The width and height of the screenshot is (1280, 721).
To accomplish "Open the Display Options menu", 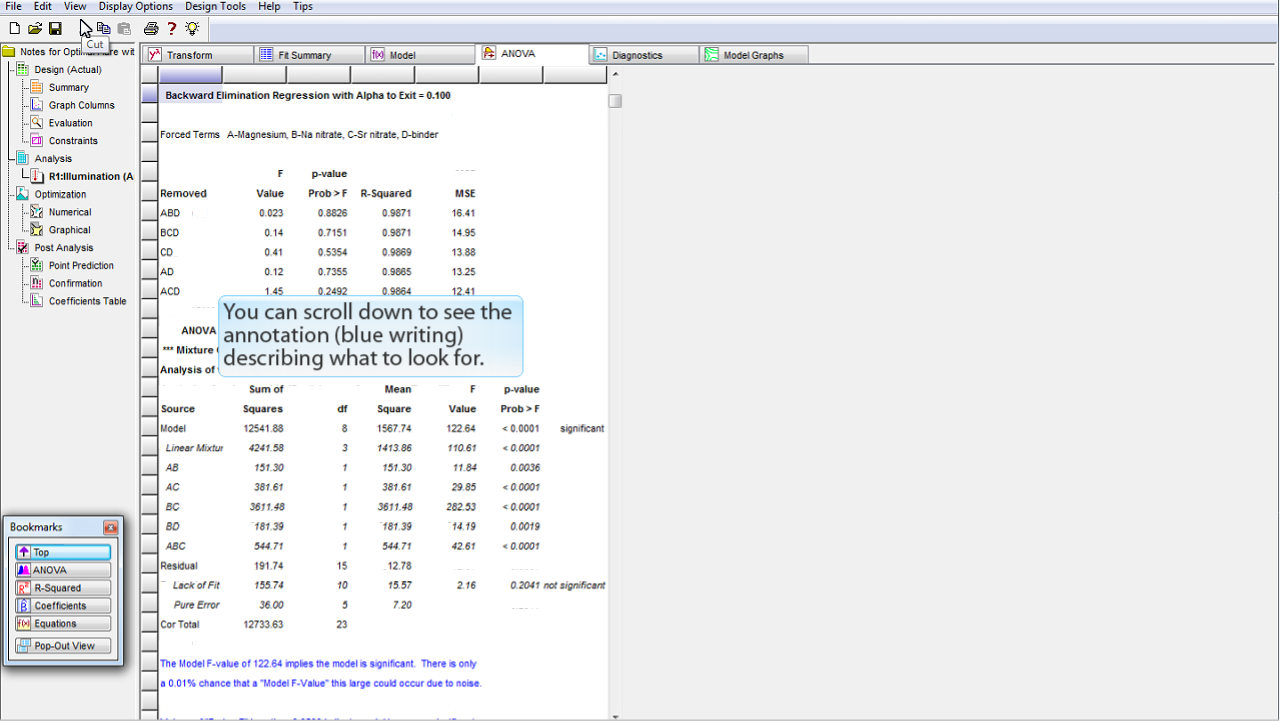I will coord(135,6).
